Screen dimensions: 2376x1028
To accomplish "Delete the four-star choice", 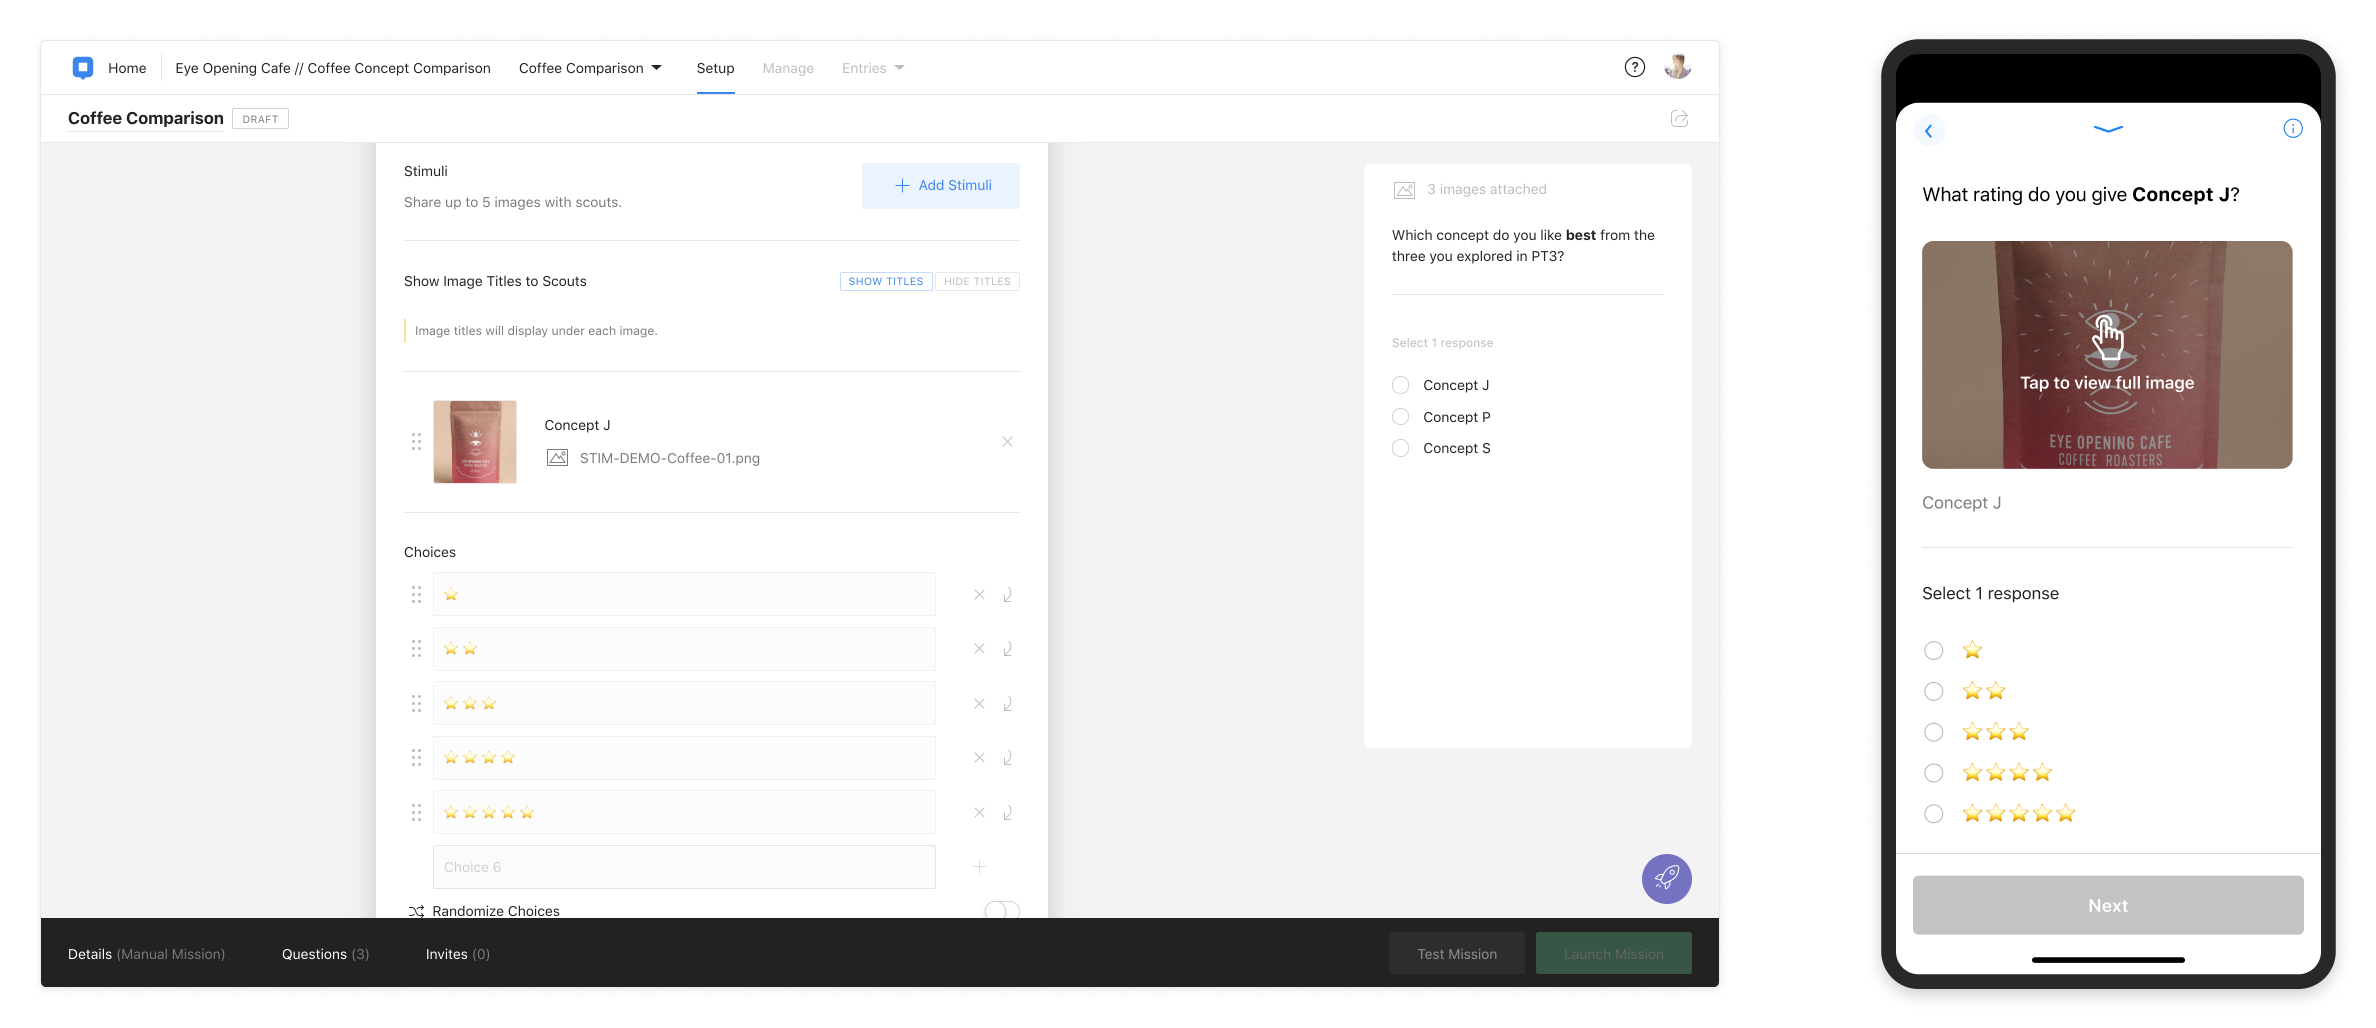I will (x=979, y=758).
